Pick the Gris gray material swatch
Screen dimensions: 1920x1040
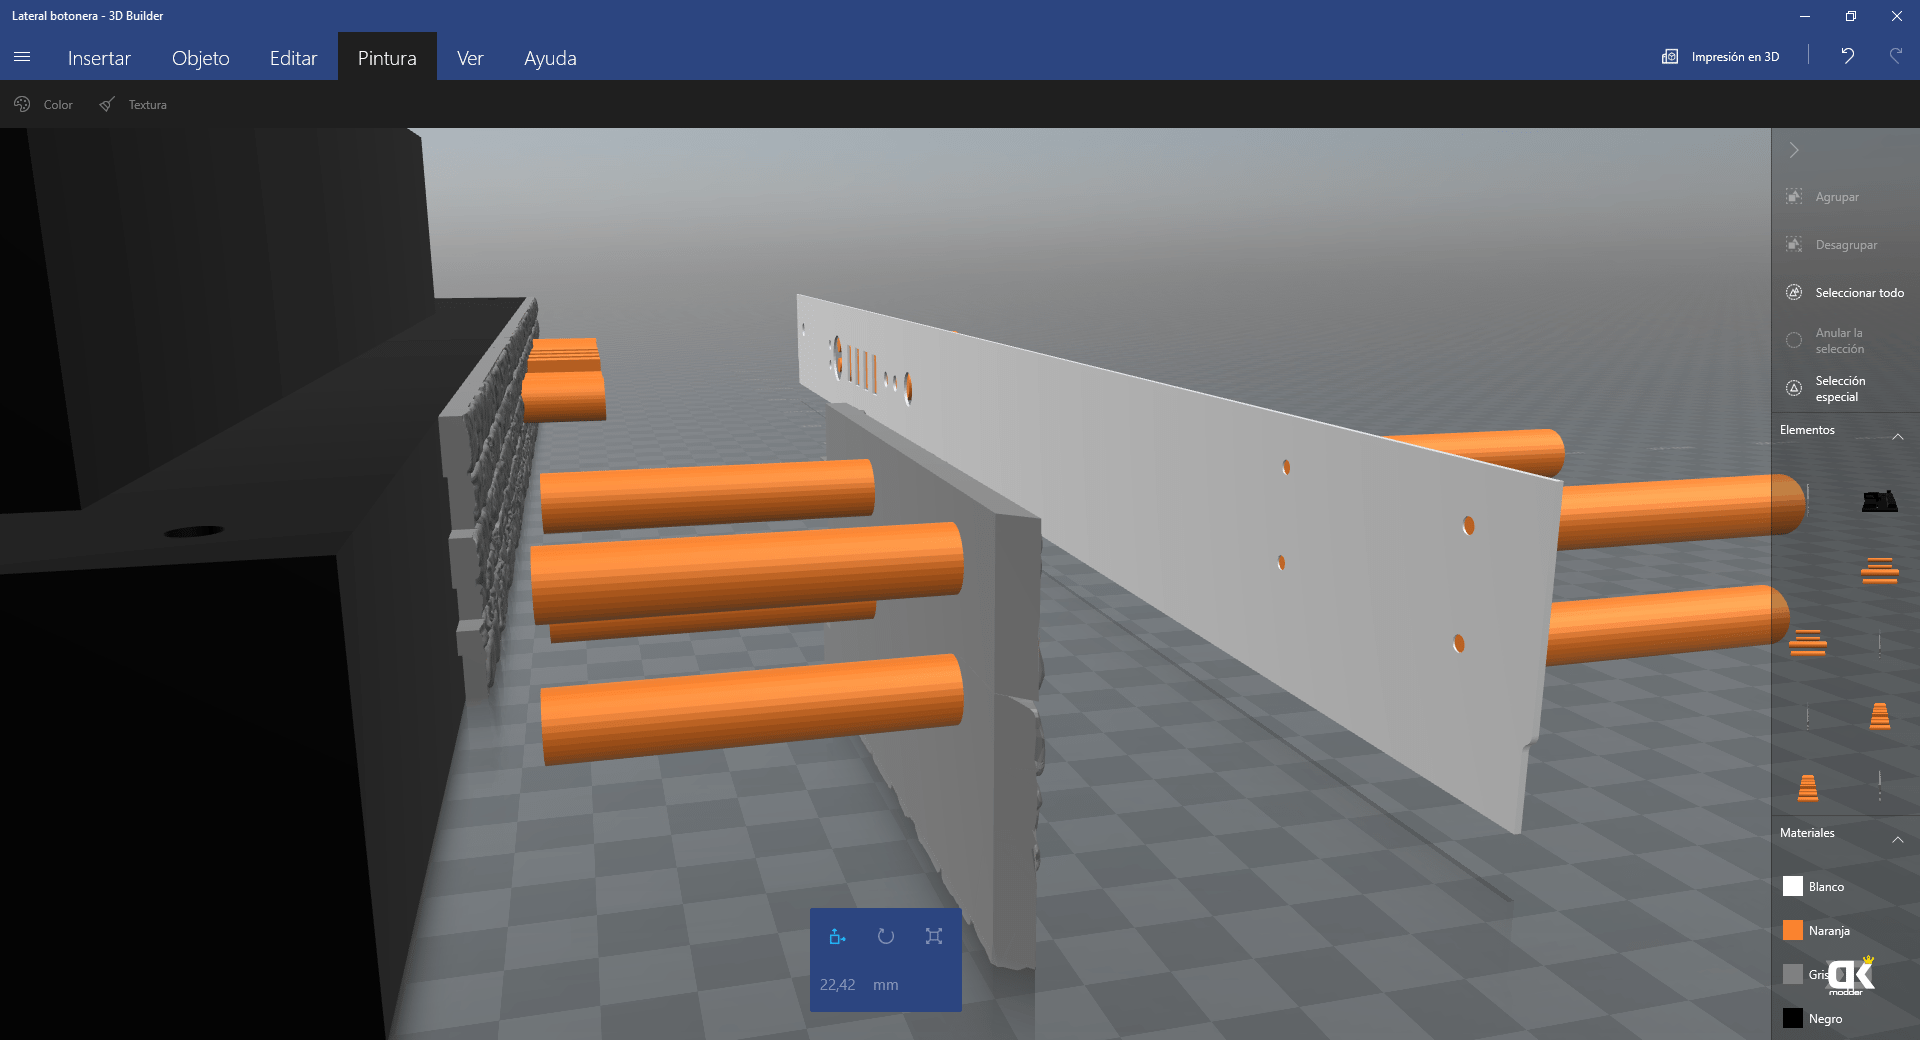(1793, 974)
